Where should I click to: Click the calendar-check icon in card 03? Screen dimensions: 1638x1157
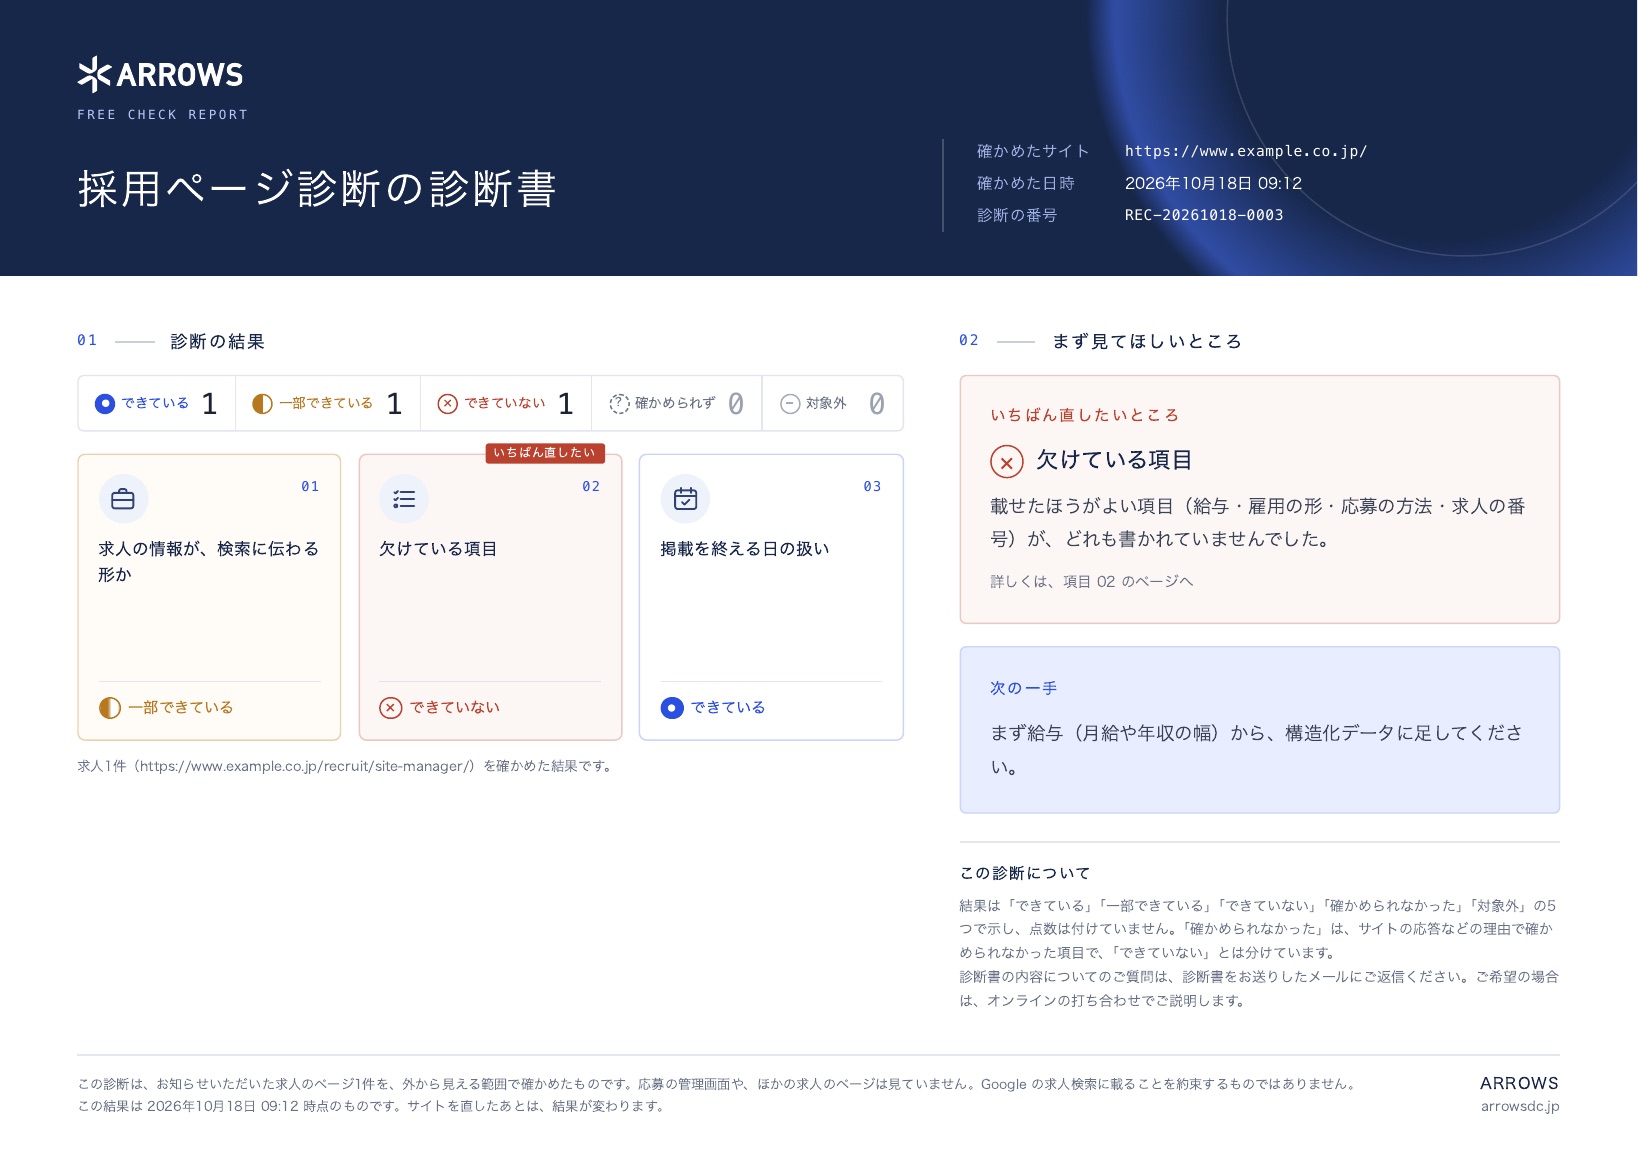tap(685, 499)
